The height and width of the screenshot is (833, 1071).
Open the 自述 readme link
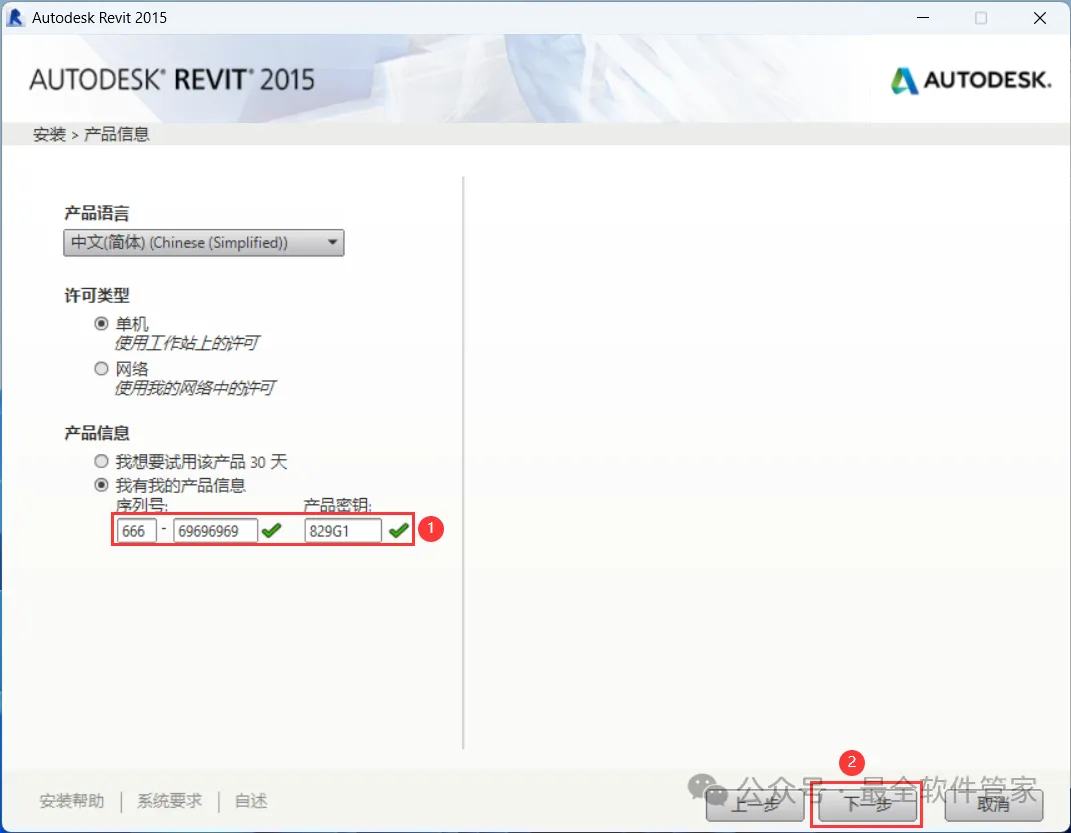click(251, 801)
